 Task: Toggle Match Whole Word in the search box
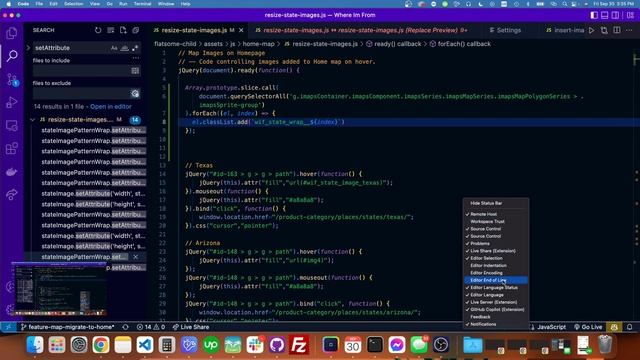(x=124, y=48)
